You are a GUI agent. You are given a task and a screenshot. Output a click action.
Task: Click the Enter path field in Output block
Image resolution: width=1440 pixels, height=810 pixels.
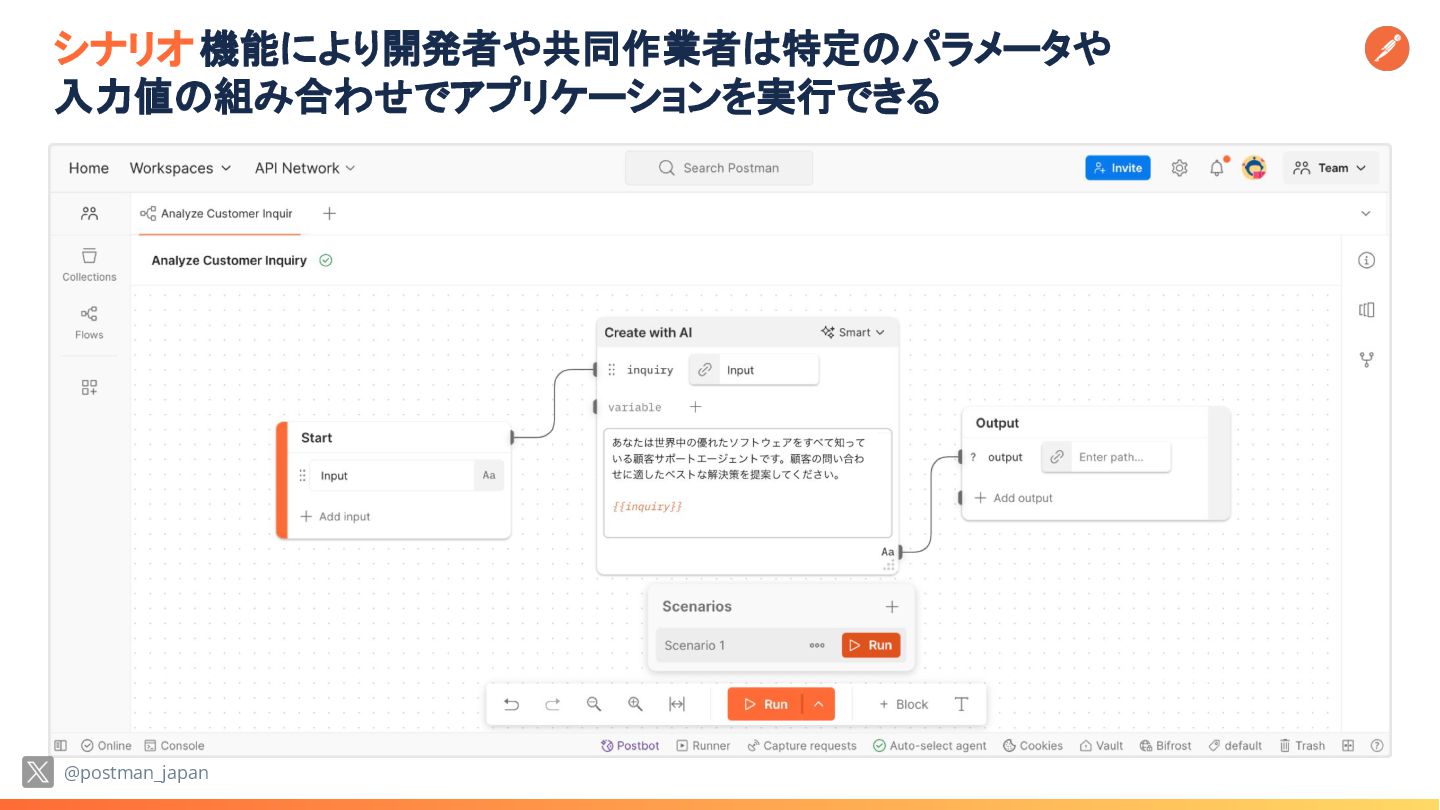(1121, 457)
